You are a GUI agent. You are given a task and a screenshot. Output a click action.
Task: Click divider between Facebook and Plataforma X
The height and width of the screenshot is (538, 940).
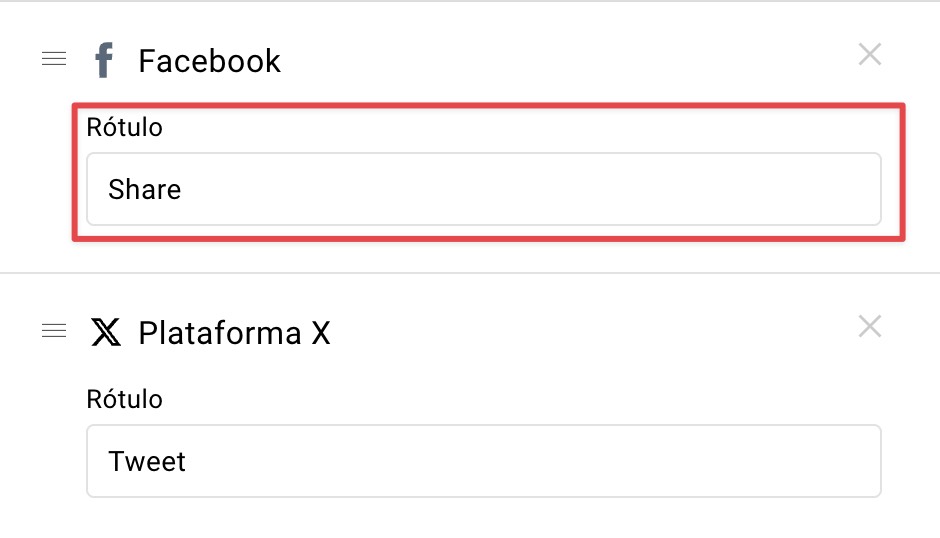(x=470, y=273)
